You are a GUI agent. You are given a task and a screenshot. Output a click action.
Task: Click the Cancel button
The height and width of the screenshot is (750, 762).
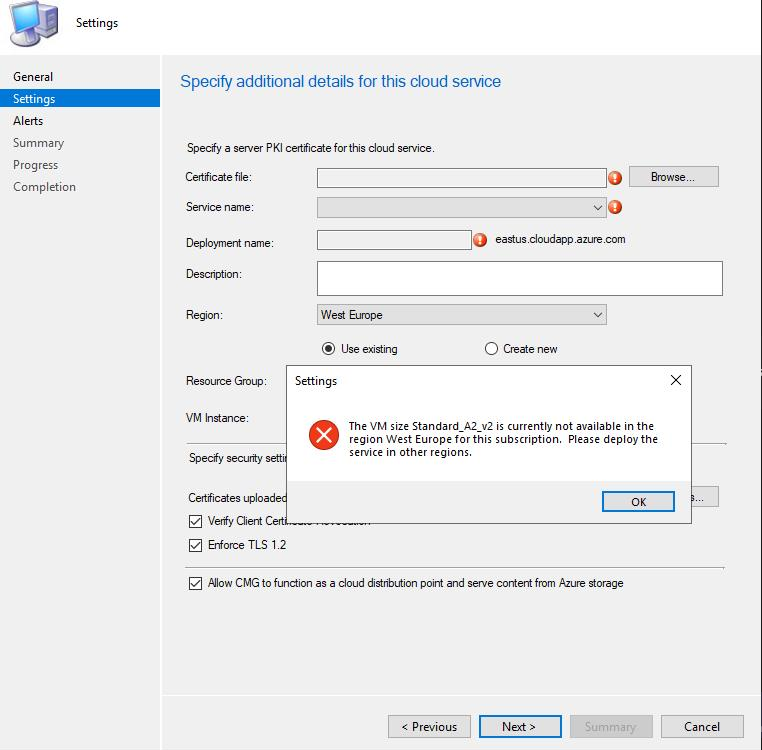tap(702, 727)
